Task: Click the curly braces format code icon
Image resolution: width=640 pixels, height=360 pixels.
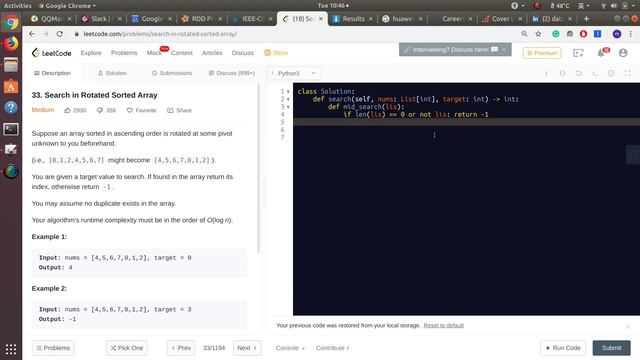Action: [562, 73]
